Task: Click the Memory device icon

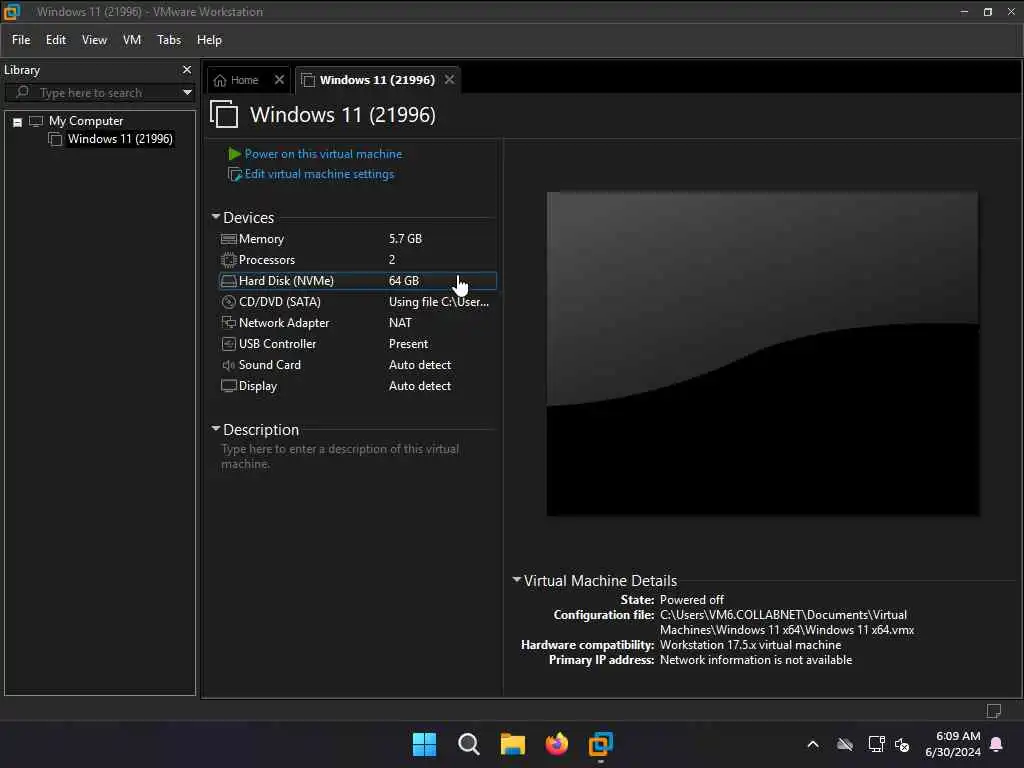Action: [x=229, y=239]
